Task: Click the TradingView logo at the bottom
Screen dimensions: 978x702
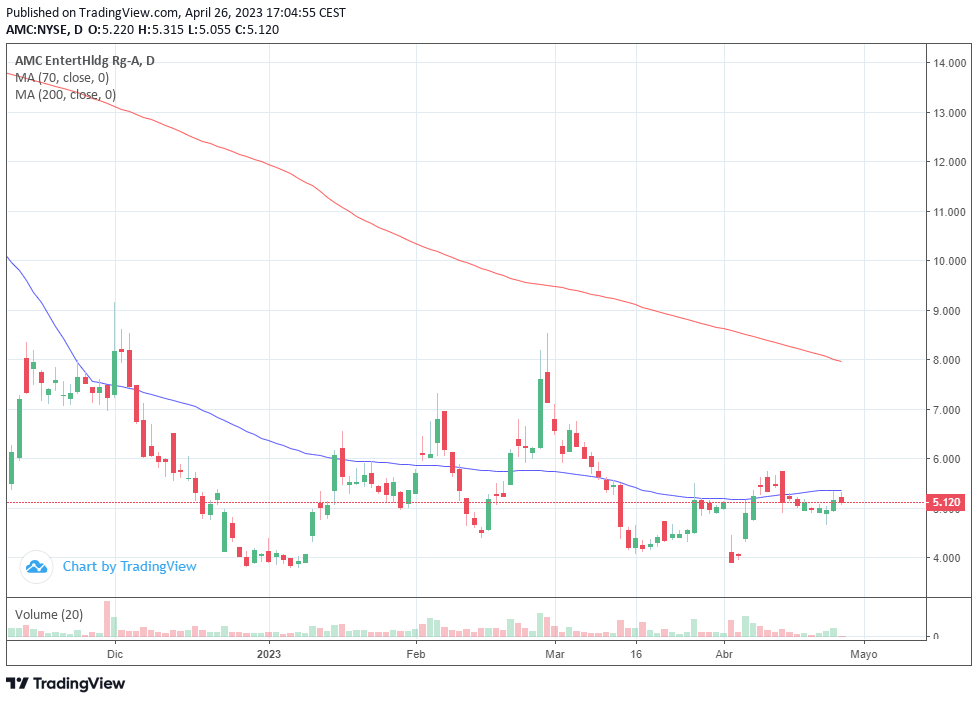Action: point(65,683)
